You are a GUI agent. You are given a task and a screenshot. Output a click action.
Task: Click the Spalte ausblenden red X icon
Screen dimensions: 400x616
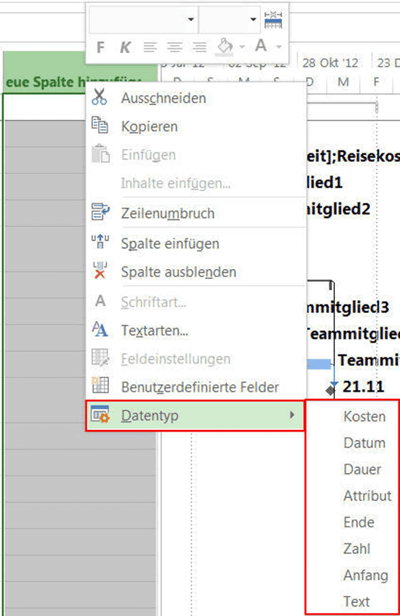coord(100,270)
